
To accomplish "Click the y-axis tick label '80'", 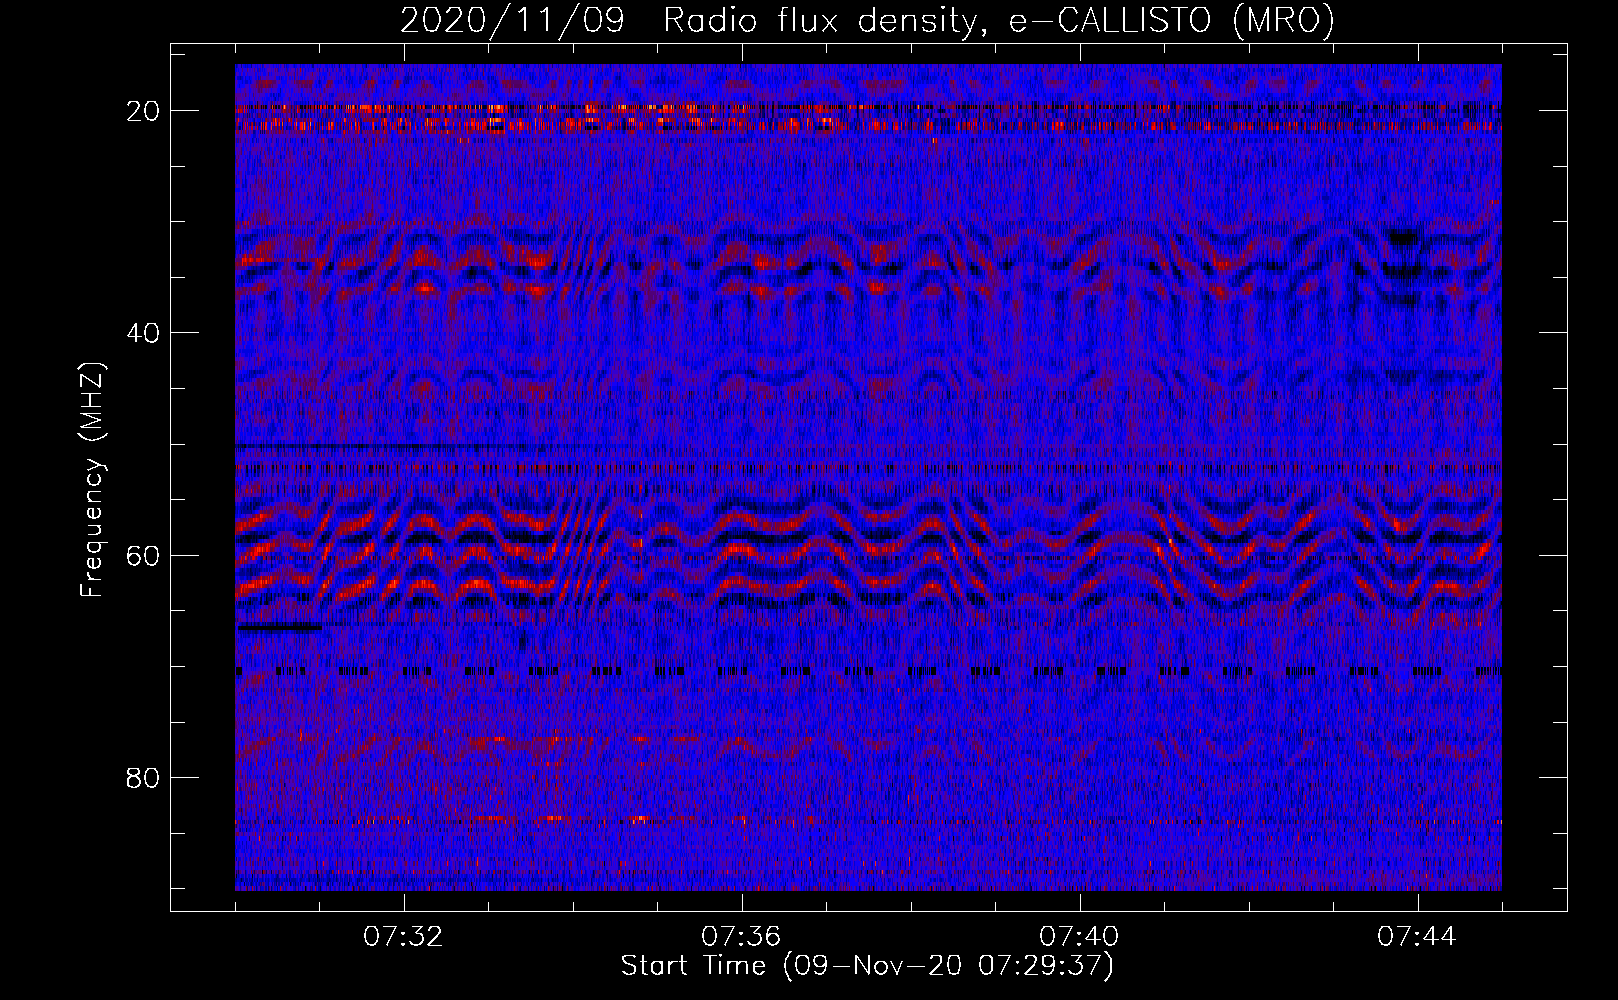I will click(x=144, y=777).
